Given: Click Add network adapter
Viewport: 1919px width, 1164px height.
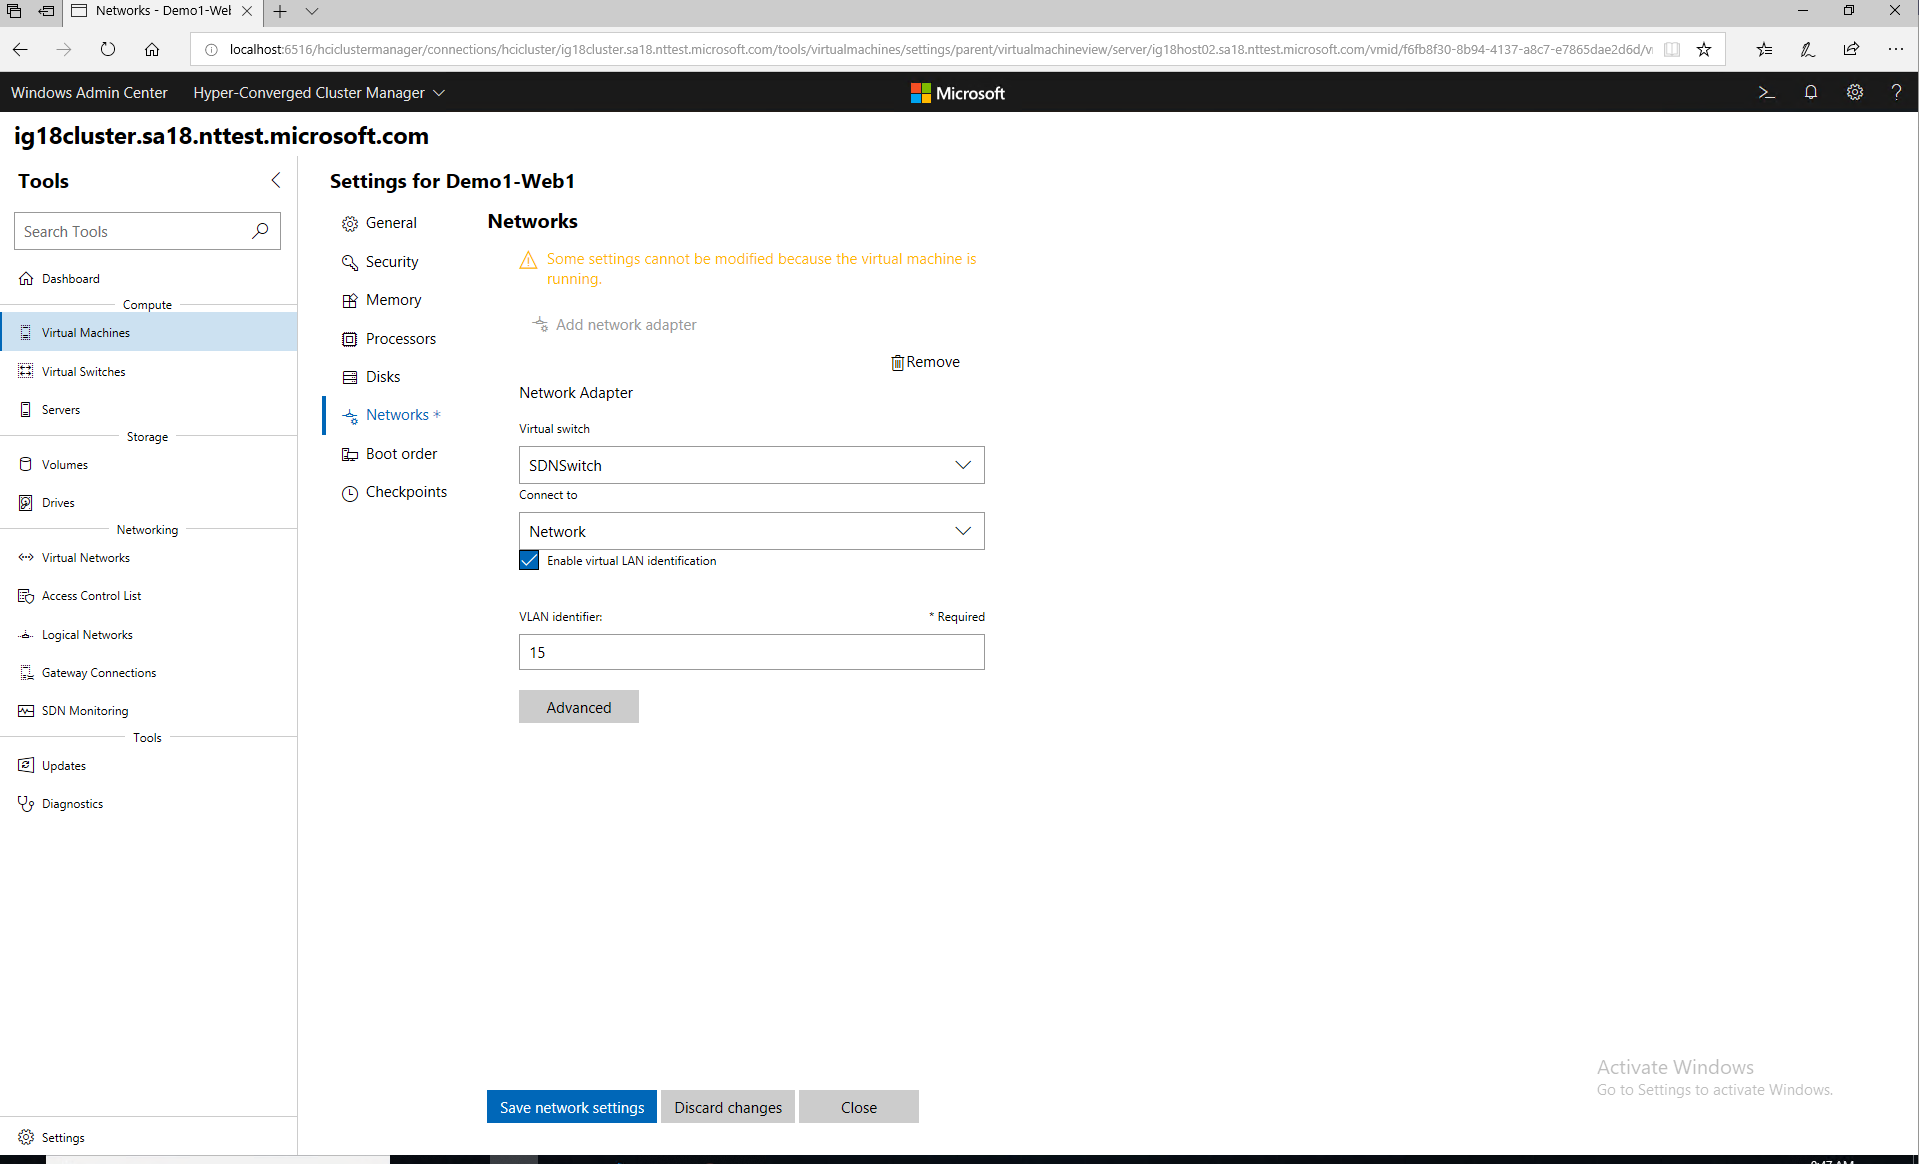Looking at the screenshot, I should click(x=614, y=325).
